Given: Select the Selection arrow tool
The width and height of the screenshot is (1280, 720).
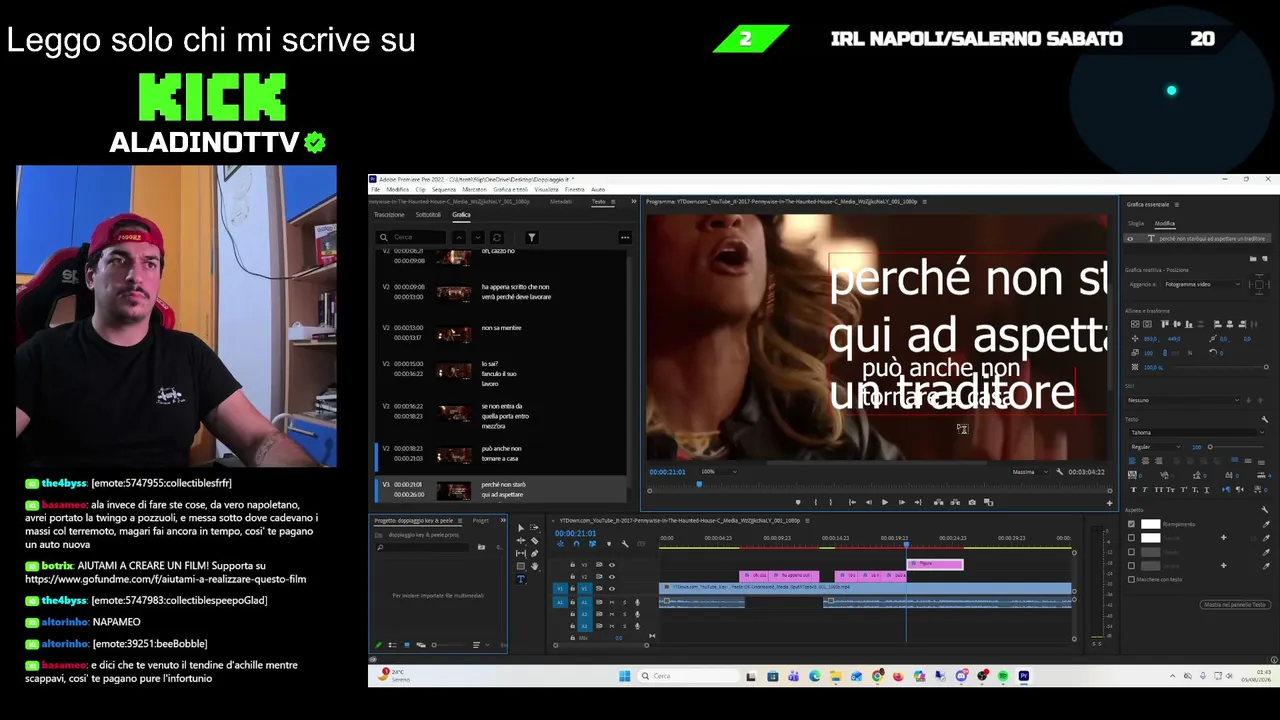Looking at the screenshot, I should [520, 527].
